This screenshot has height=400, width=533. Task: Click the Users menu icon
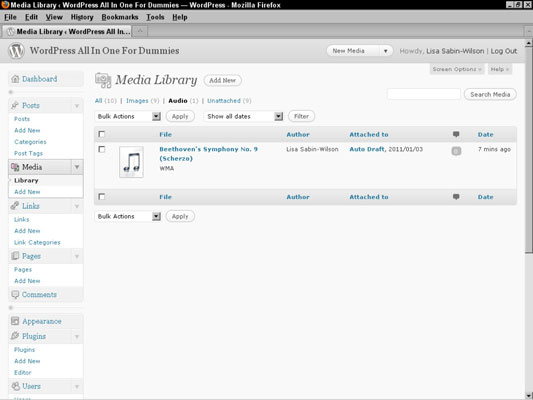15,386
